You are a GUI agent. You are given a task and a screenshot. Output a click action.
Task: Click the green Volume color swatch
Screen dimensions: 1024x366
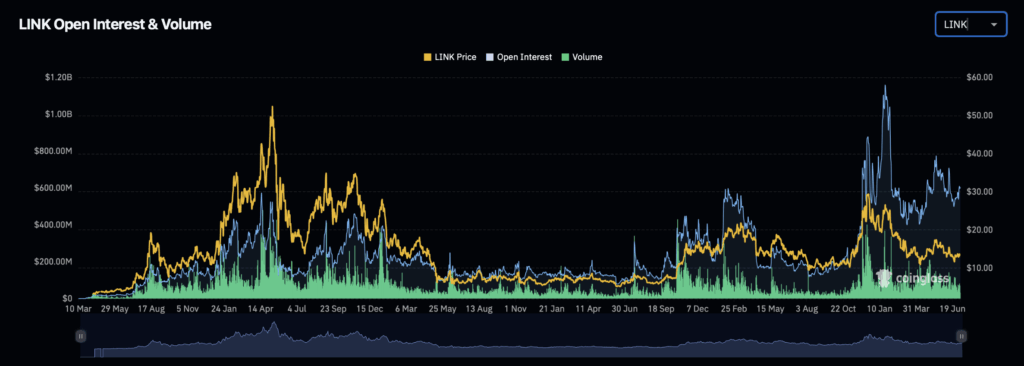click(565, 57)
